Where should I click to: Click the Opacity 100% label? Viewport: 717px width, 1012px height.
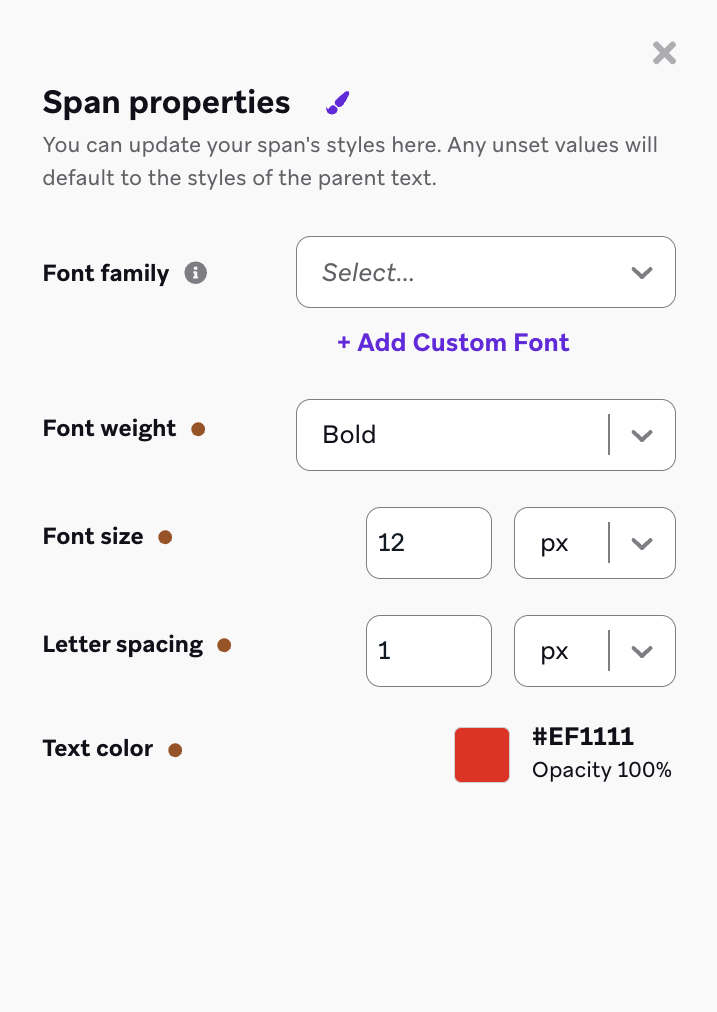coord(602,770)
